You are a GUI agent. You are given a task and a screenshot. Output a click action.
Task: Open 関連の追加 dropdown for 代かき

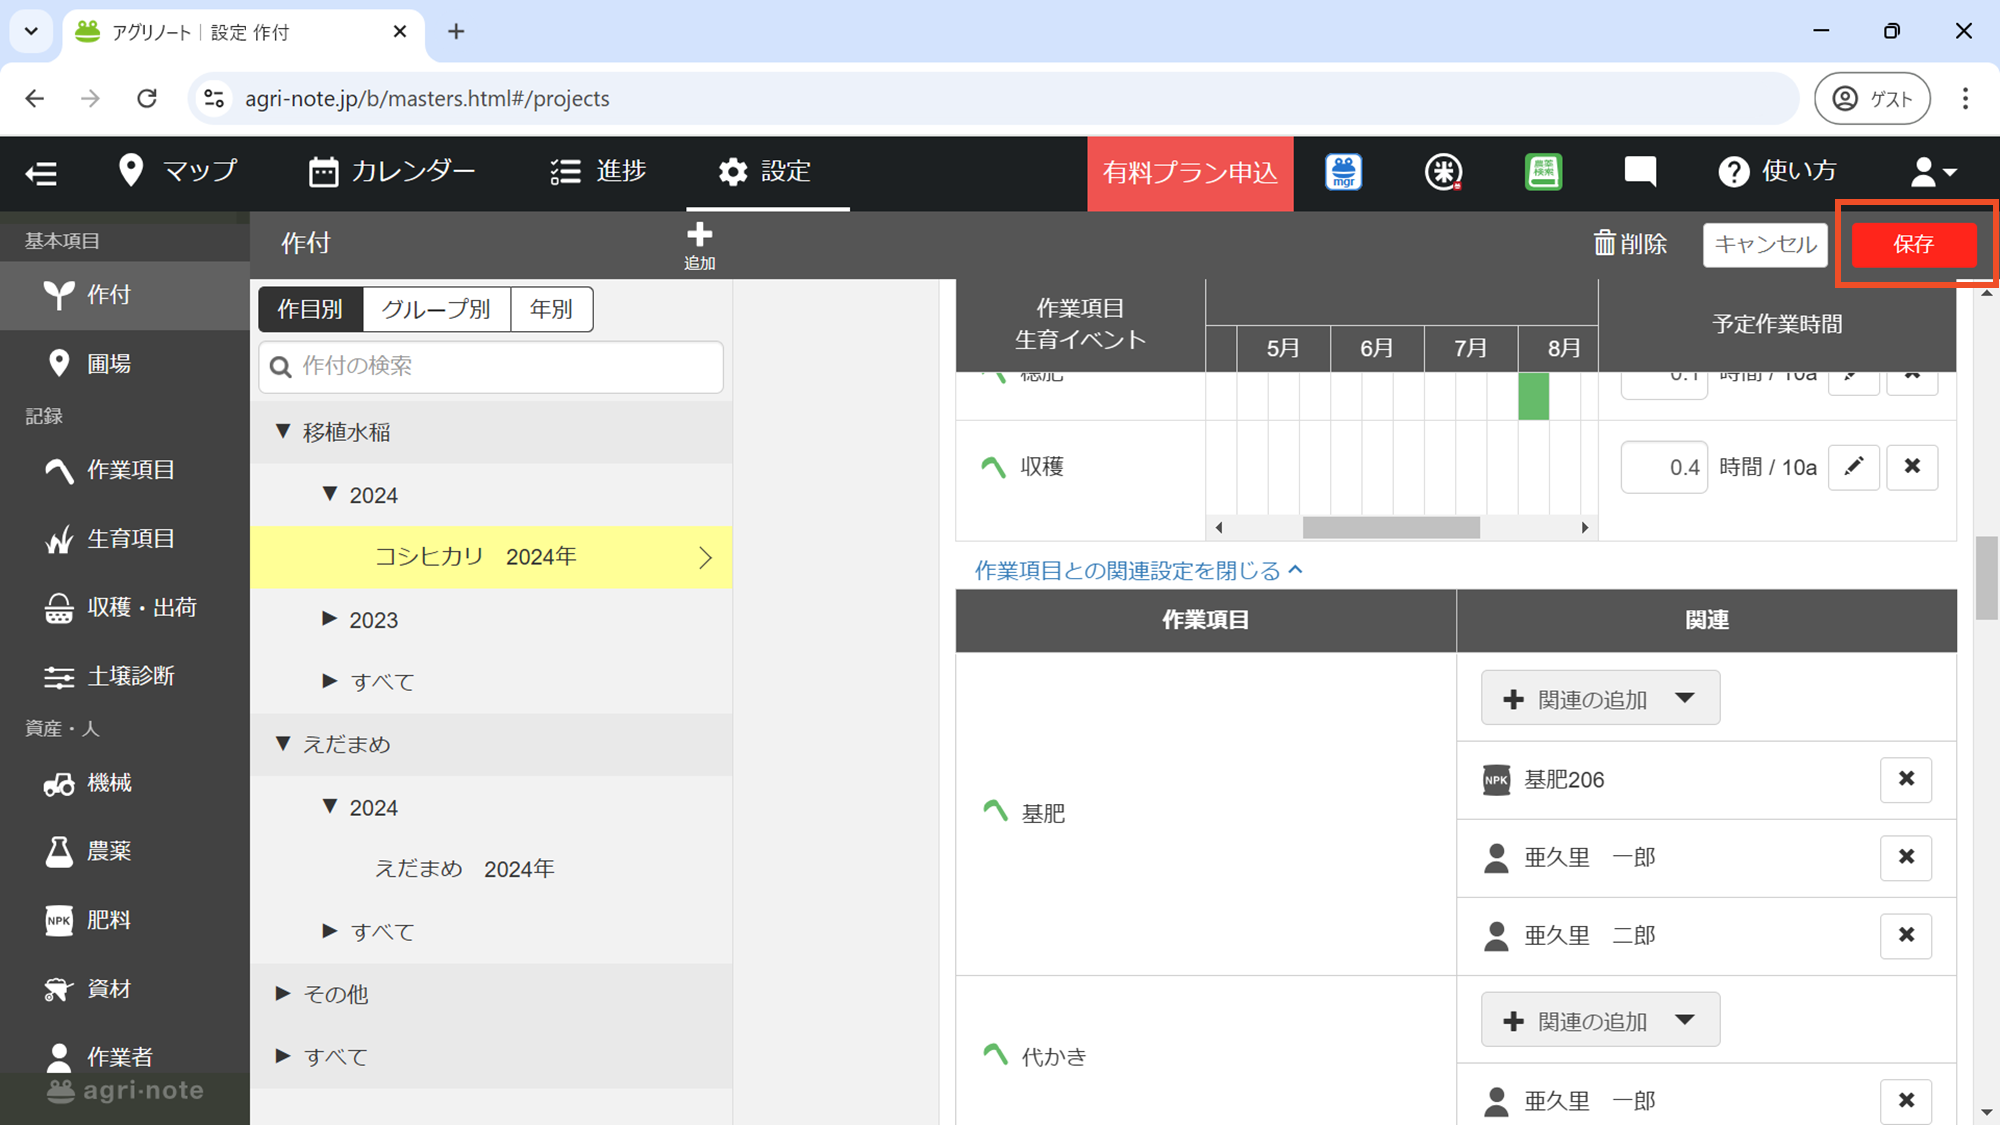point(1600,1020)
